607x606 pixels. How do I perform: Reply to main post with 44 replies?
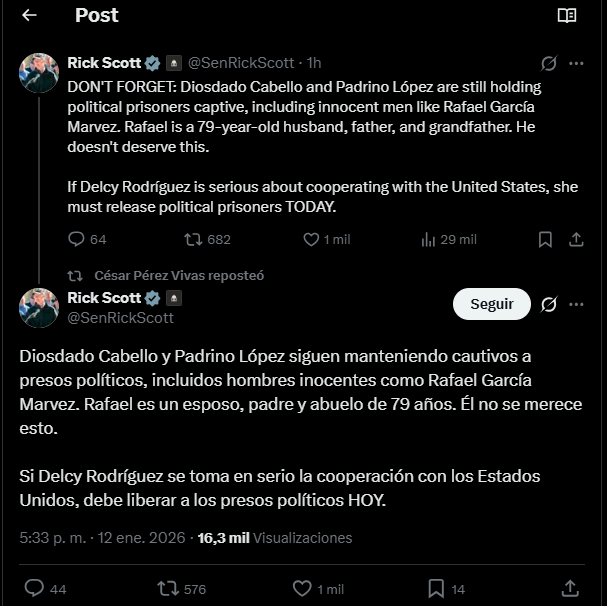click(34, 588)
